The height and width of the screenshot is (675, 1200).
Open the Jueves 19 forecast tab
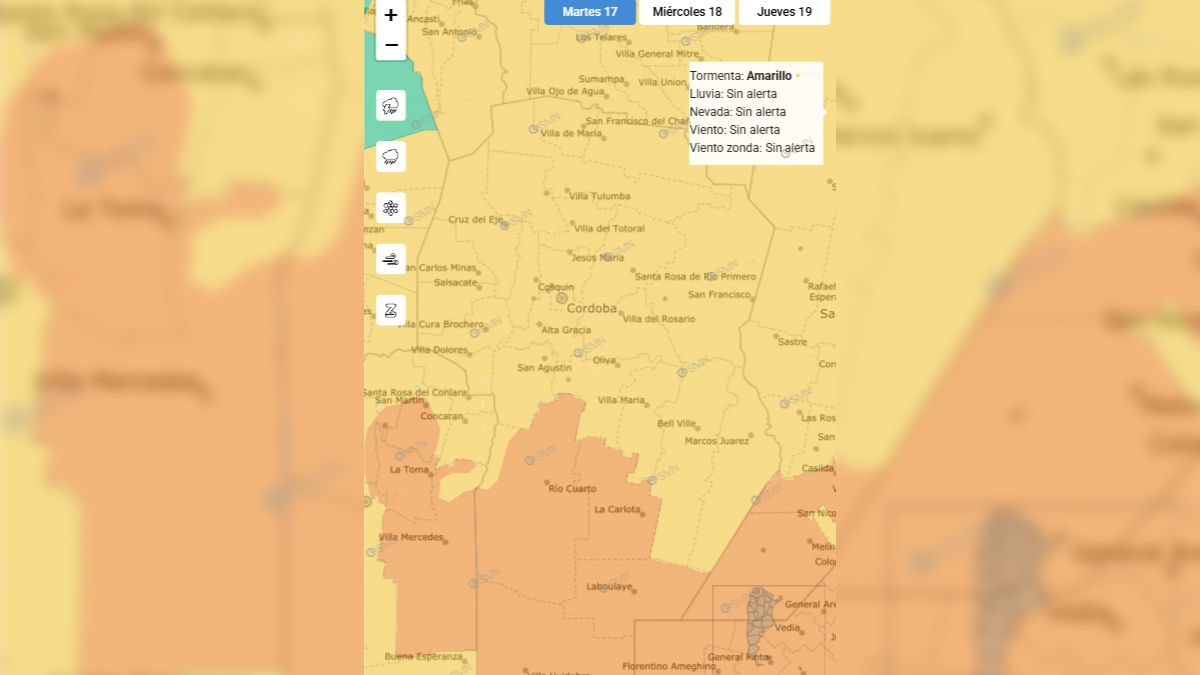pos(784,12)
